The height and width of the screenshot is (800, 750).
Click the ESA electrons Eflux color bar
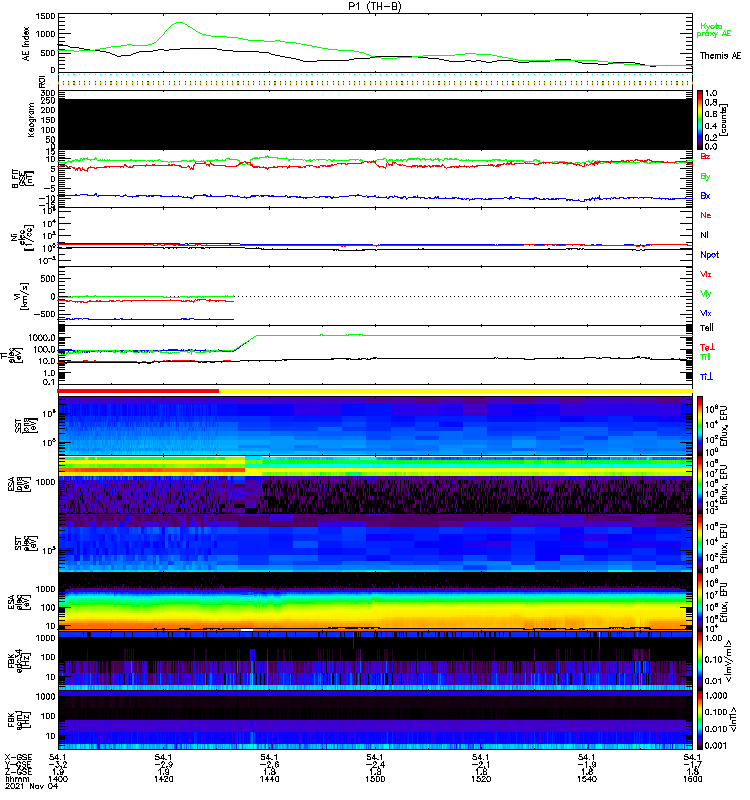pyautogui.click(x=700, y=602)
